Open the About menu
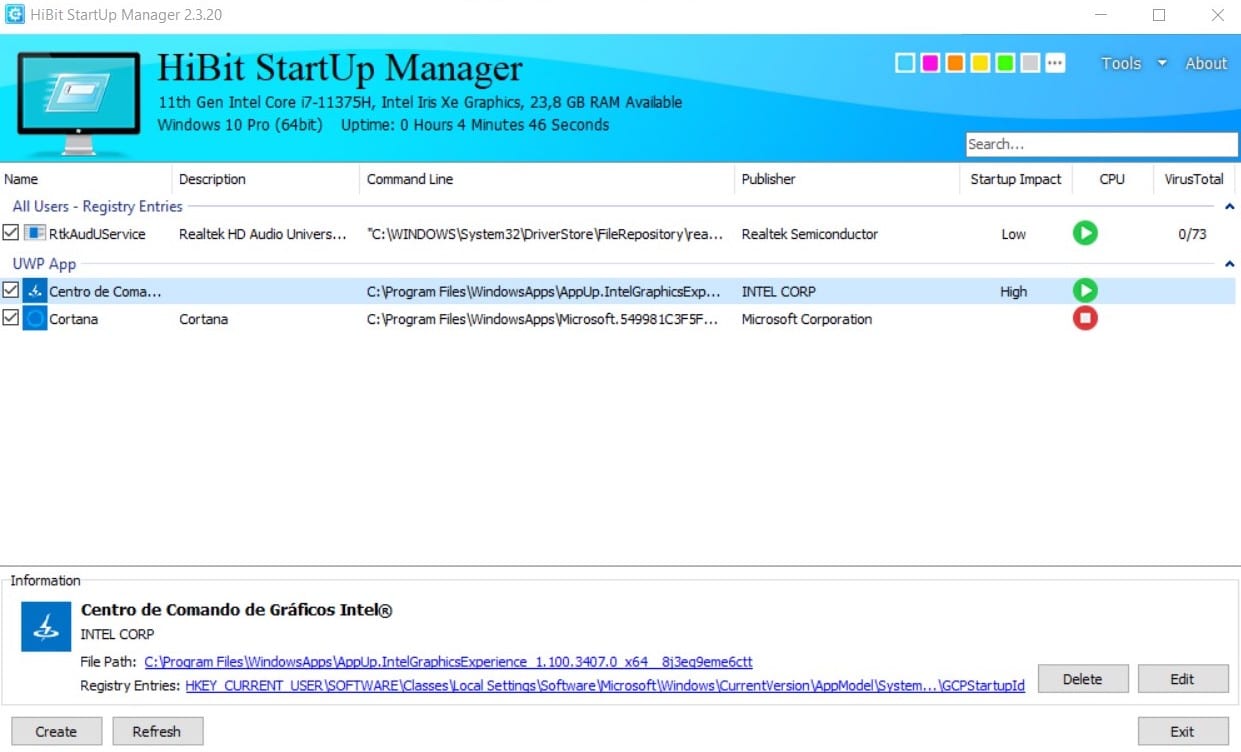This screenshot has width=1241, height=752. pos(1206,63)
